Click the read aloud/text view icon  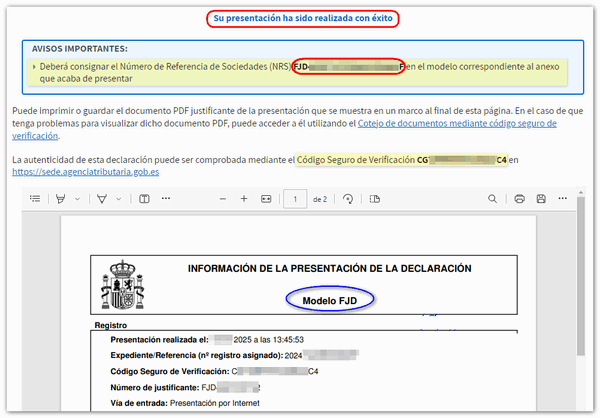[144, 199]
